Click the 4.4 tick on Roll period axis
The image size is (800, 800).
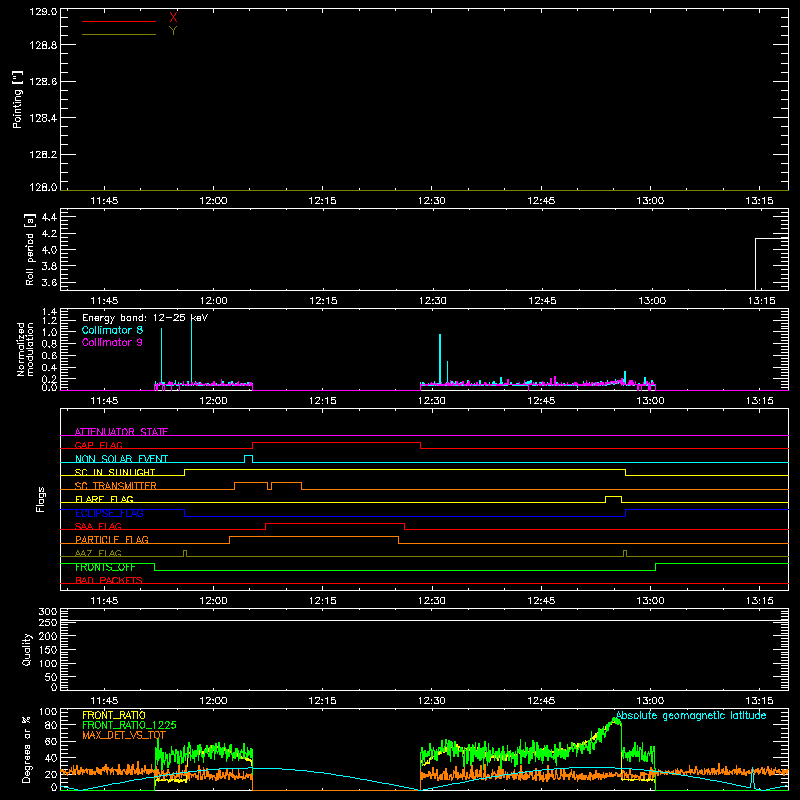coord(49,217)
